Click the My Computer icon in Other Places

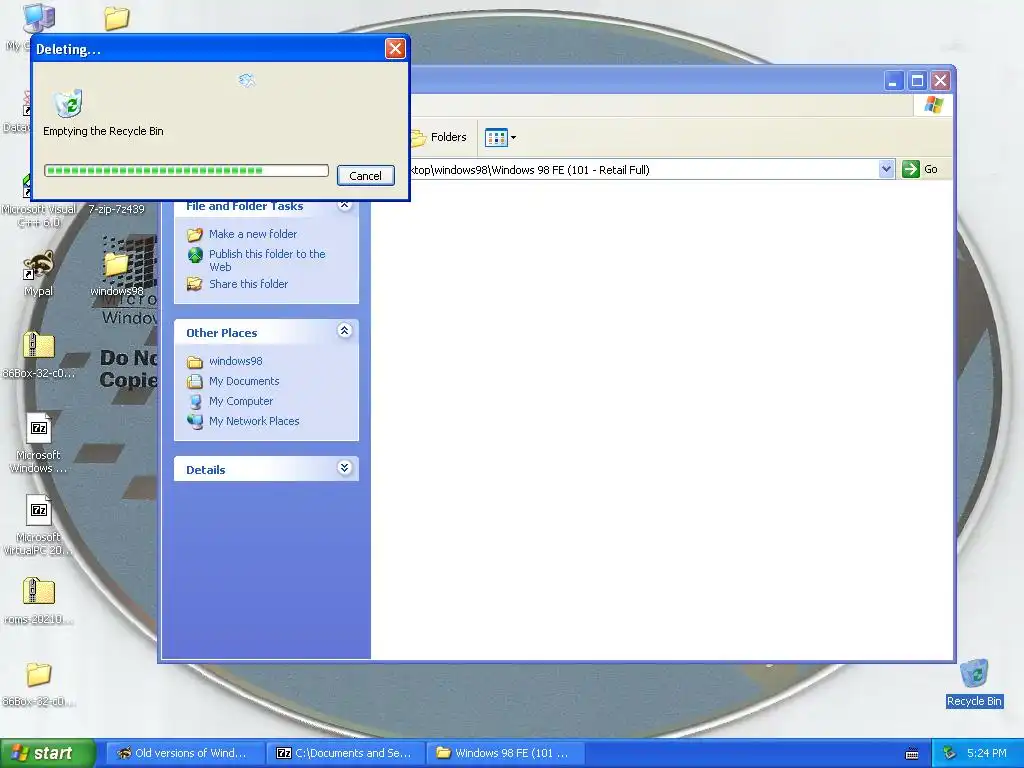(x=195, y=401)
